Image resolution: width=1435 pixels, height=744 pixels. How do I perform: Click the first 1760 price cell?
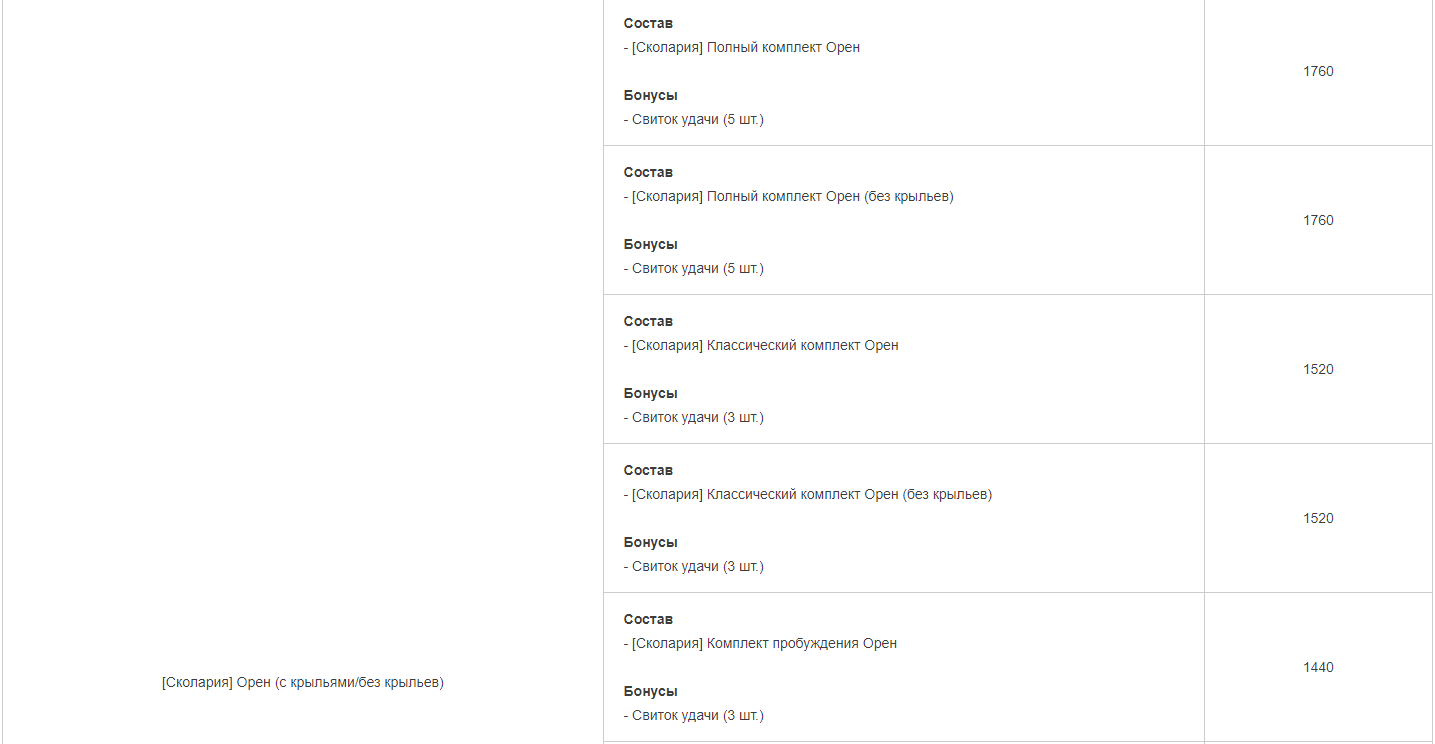[1318, 71]
